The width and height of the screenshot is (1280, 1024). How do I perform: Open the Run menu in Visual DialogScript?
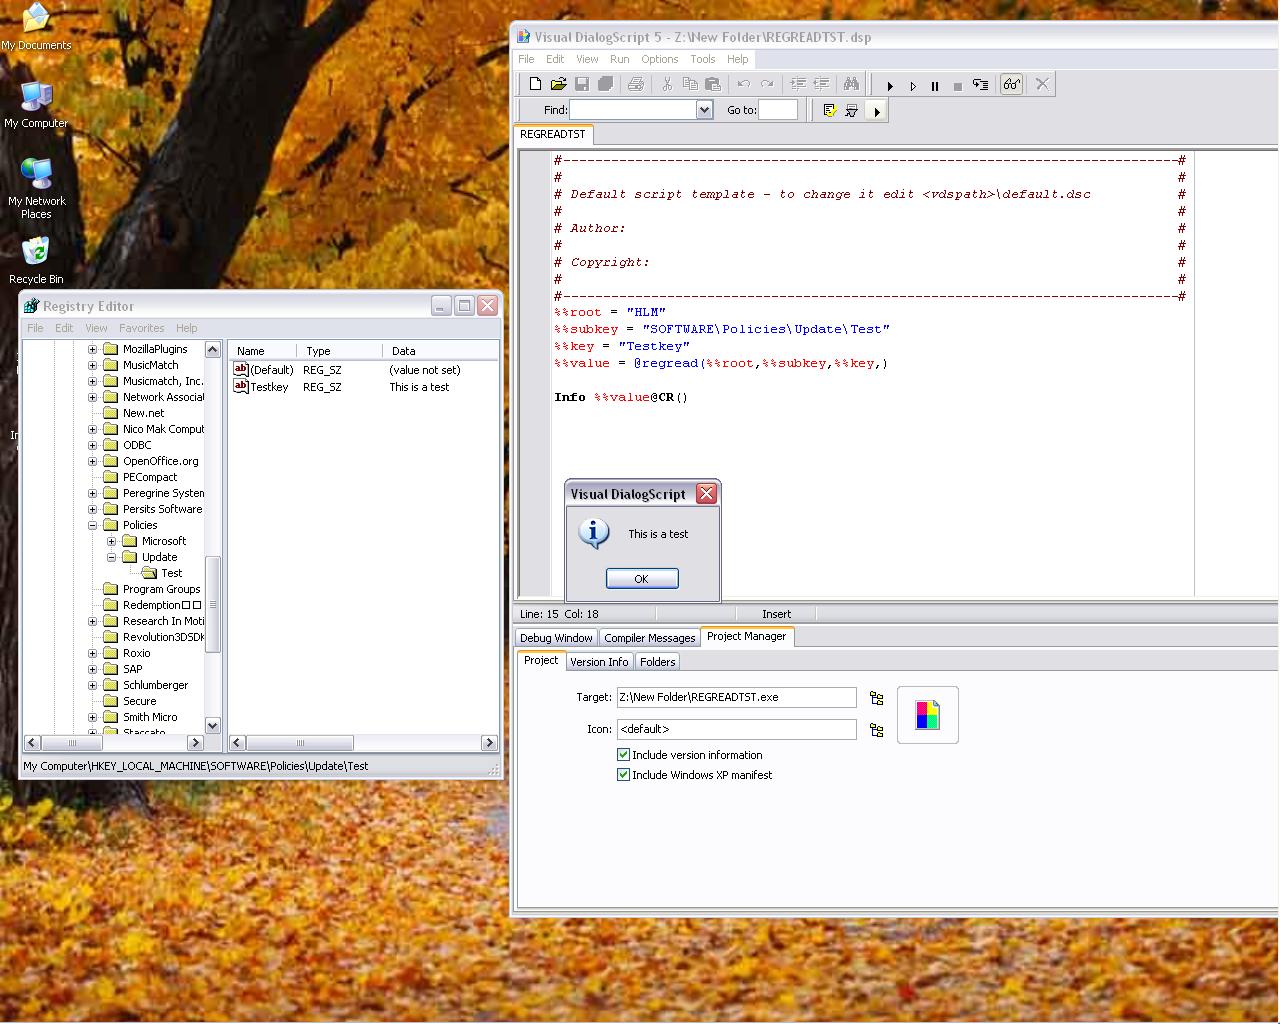click(x=620, y=59)
